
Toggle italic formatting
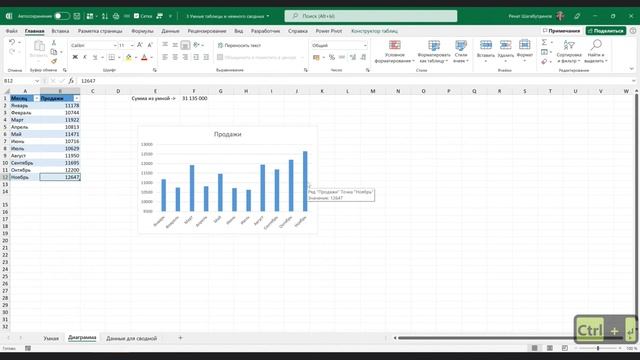(84, 58)
